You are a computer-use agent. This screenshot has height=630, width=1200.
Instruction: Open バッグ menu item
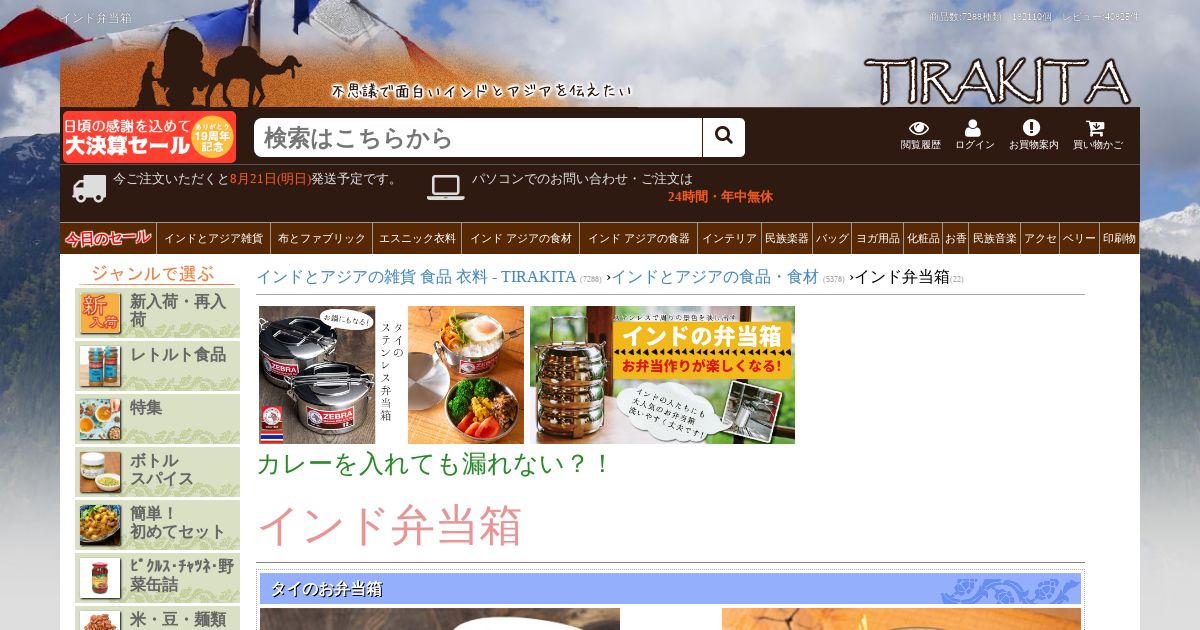832,238
